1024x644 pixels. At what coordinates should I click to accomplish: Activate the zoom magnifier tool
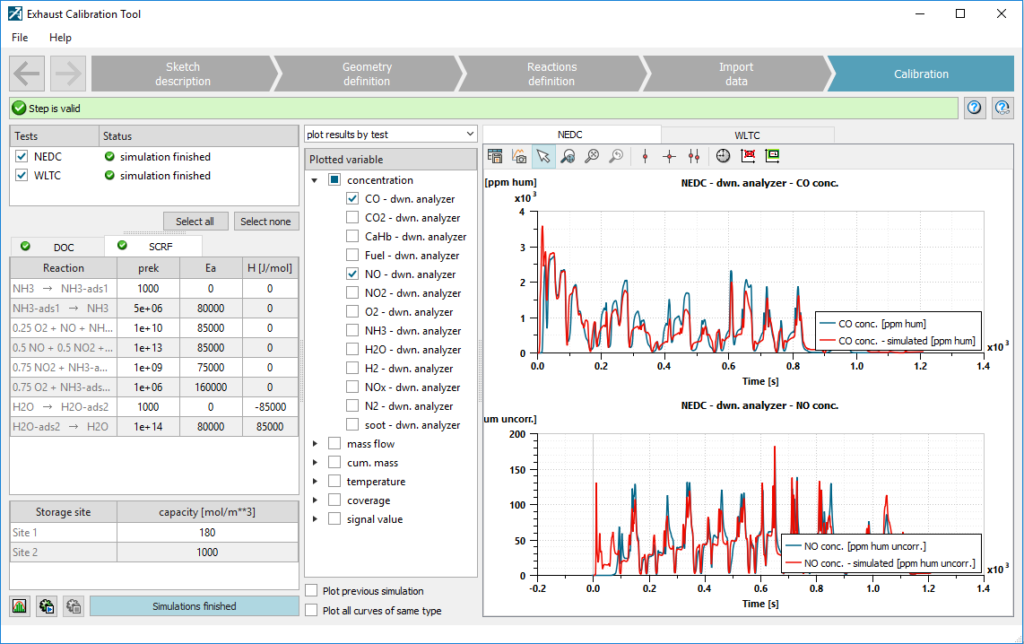568,156
